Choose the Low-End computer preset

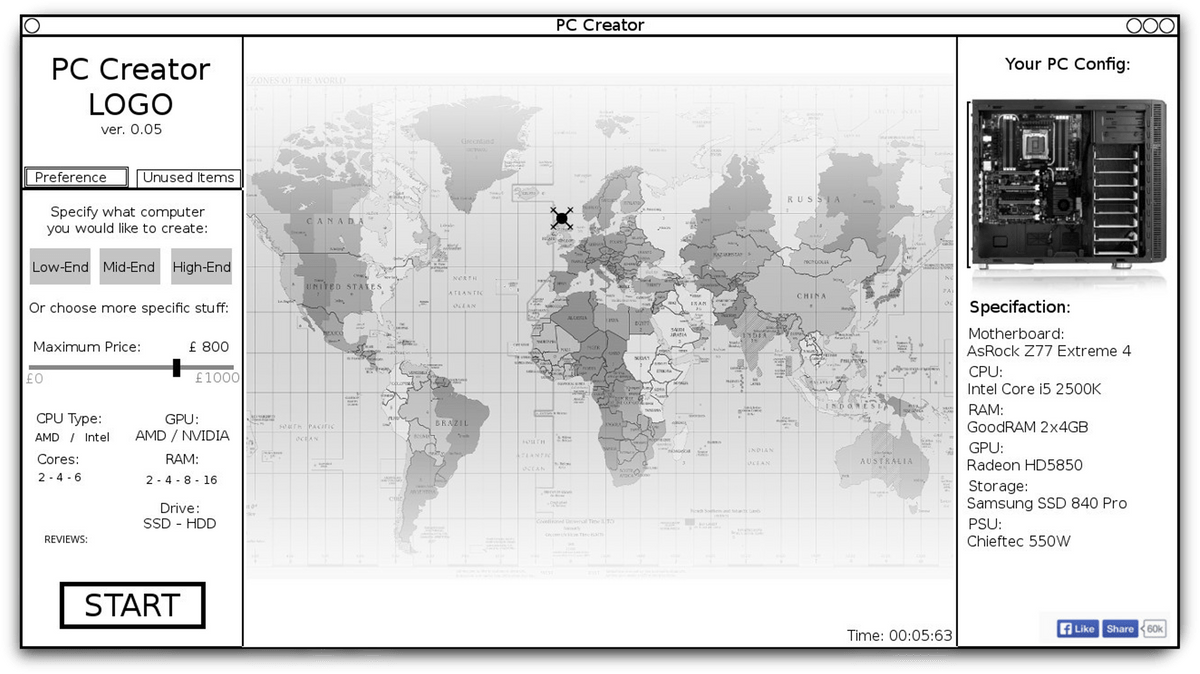[60, 267]
